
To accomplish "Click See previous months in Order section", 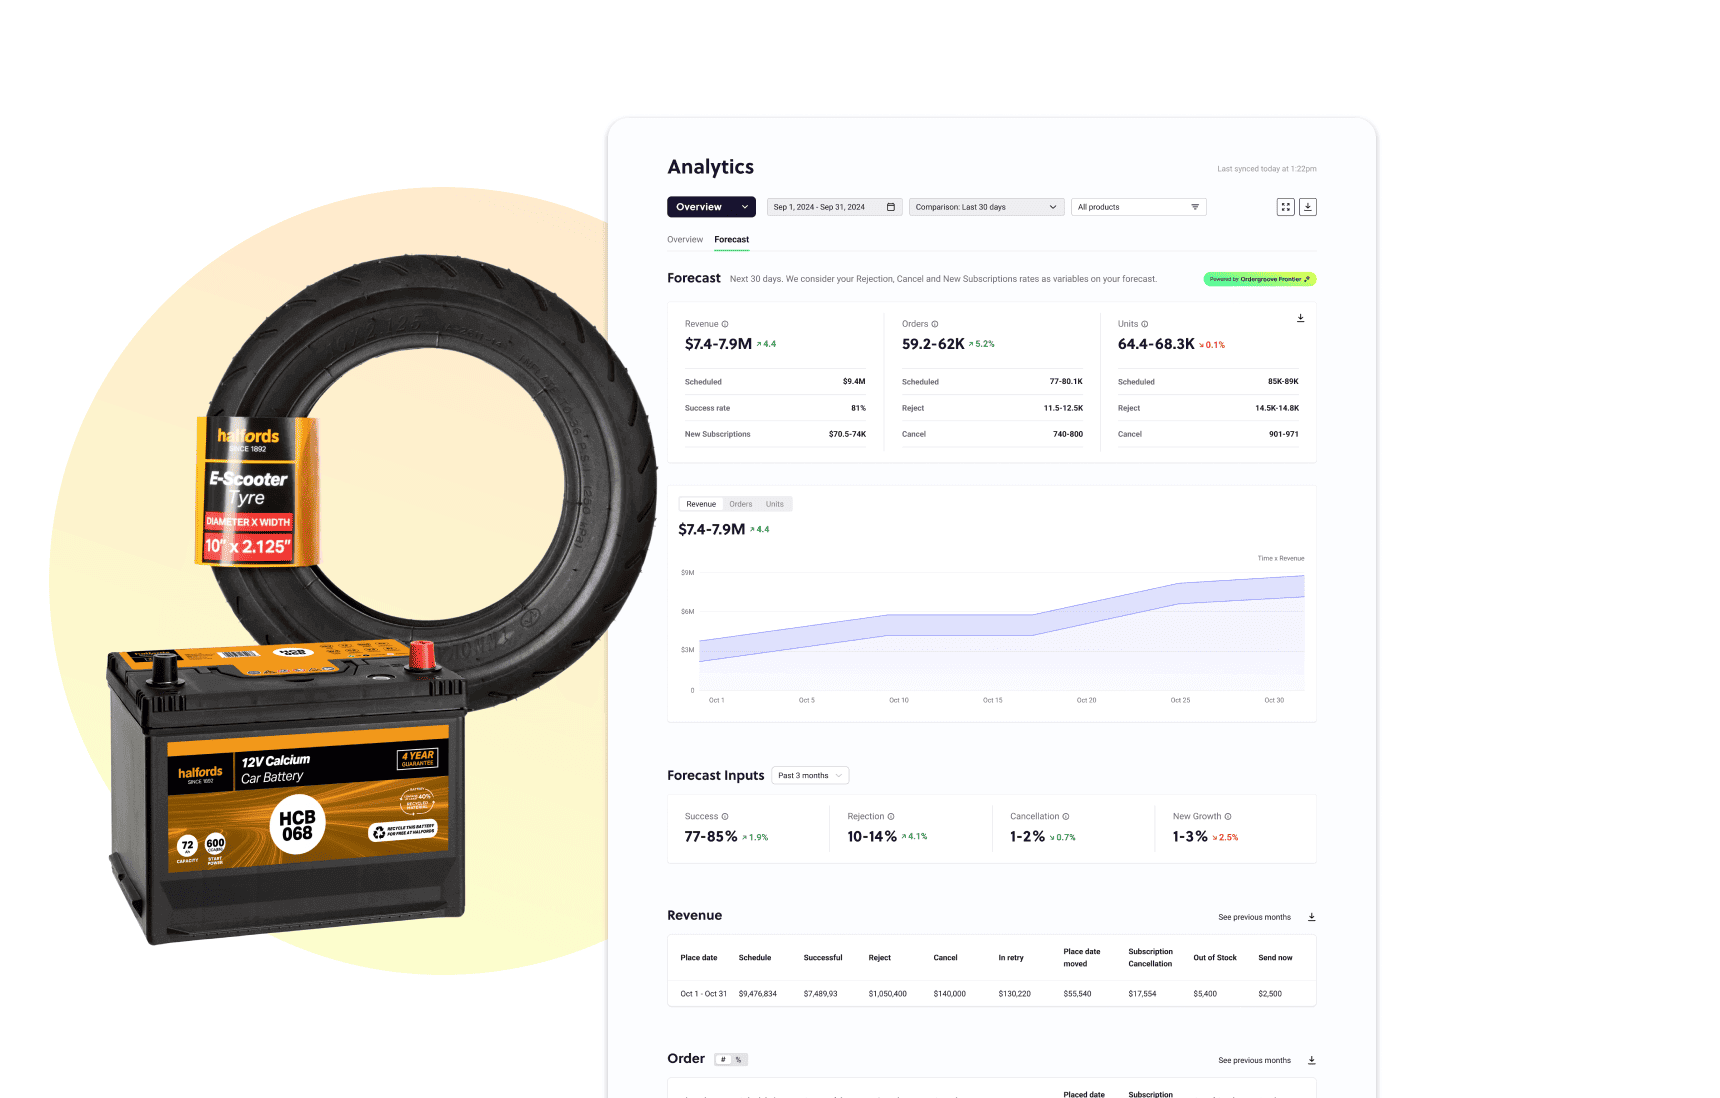I will tap(1255, 1060).
